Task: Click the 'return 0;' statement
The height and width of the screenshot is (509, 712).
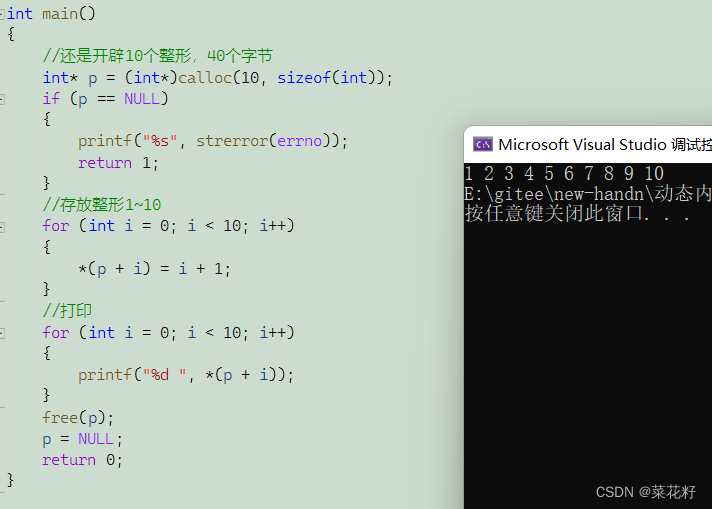Action: pos(83,460)
